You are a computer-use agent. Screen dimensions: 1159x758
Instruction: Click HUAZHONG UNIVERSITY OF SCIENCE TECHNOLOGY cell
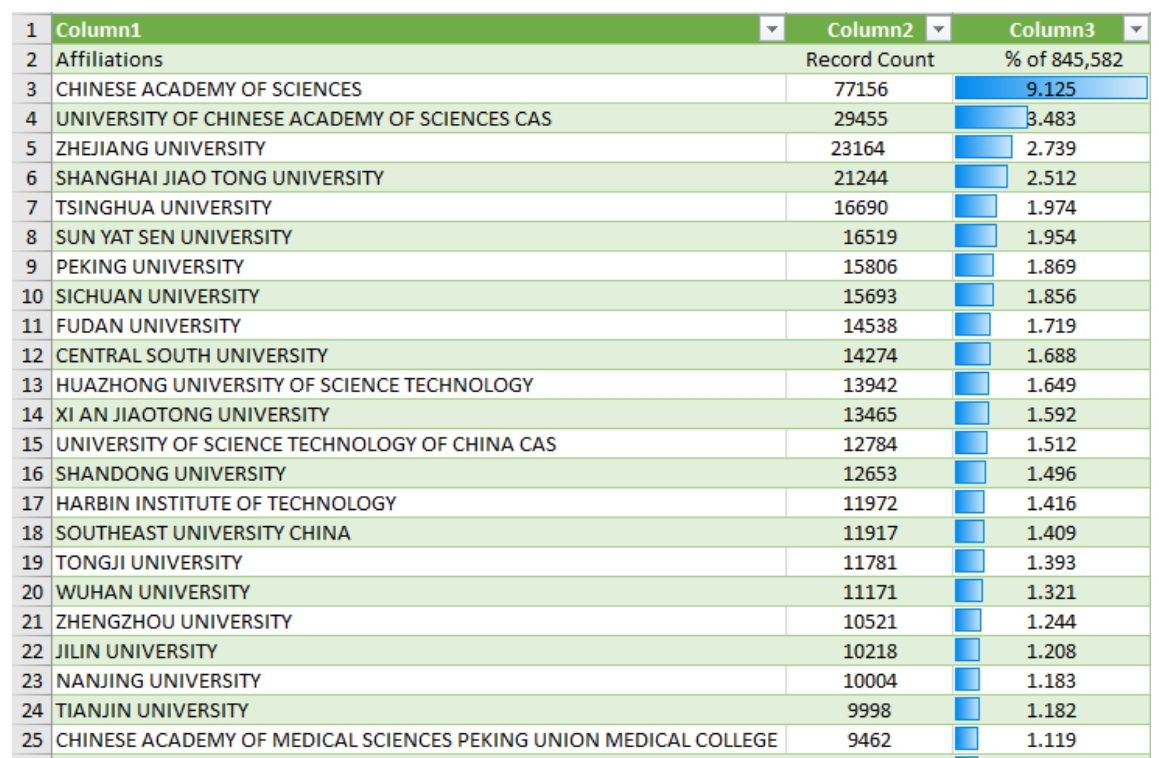click(x=418, y=385)
